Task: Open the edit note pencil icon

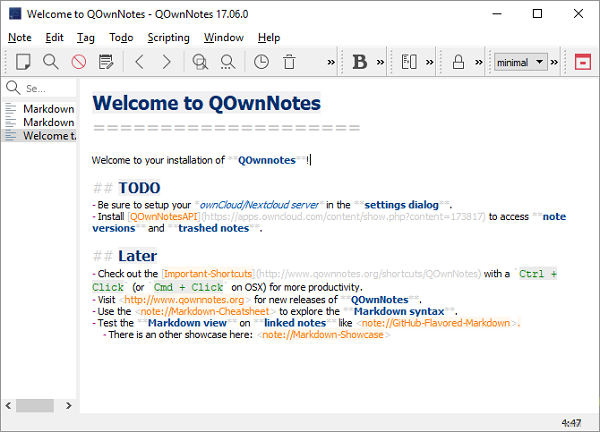Action: click(x=106, y=62)
